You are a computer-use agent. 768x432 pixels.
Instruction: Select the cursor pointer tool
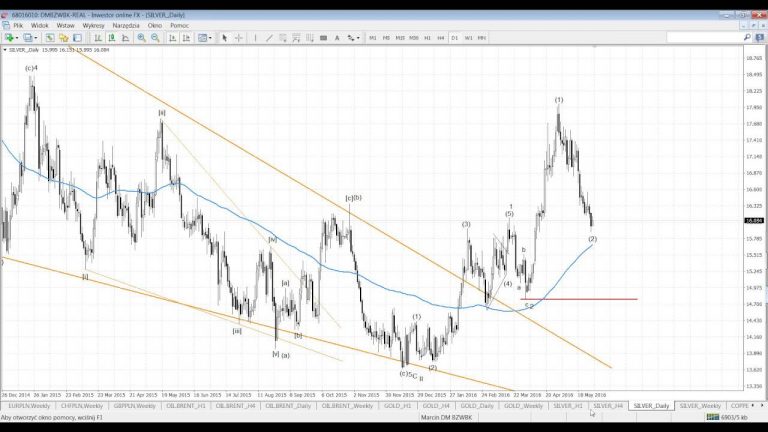pos(224,38)
